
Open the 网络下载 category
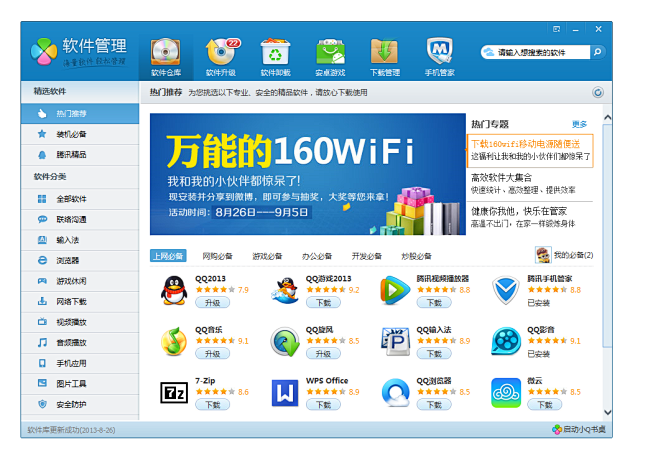[x=80, y=302]
